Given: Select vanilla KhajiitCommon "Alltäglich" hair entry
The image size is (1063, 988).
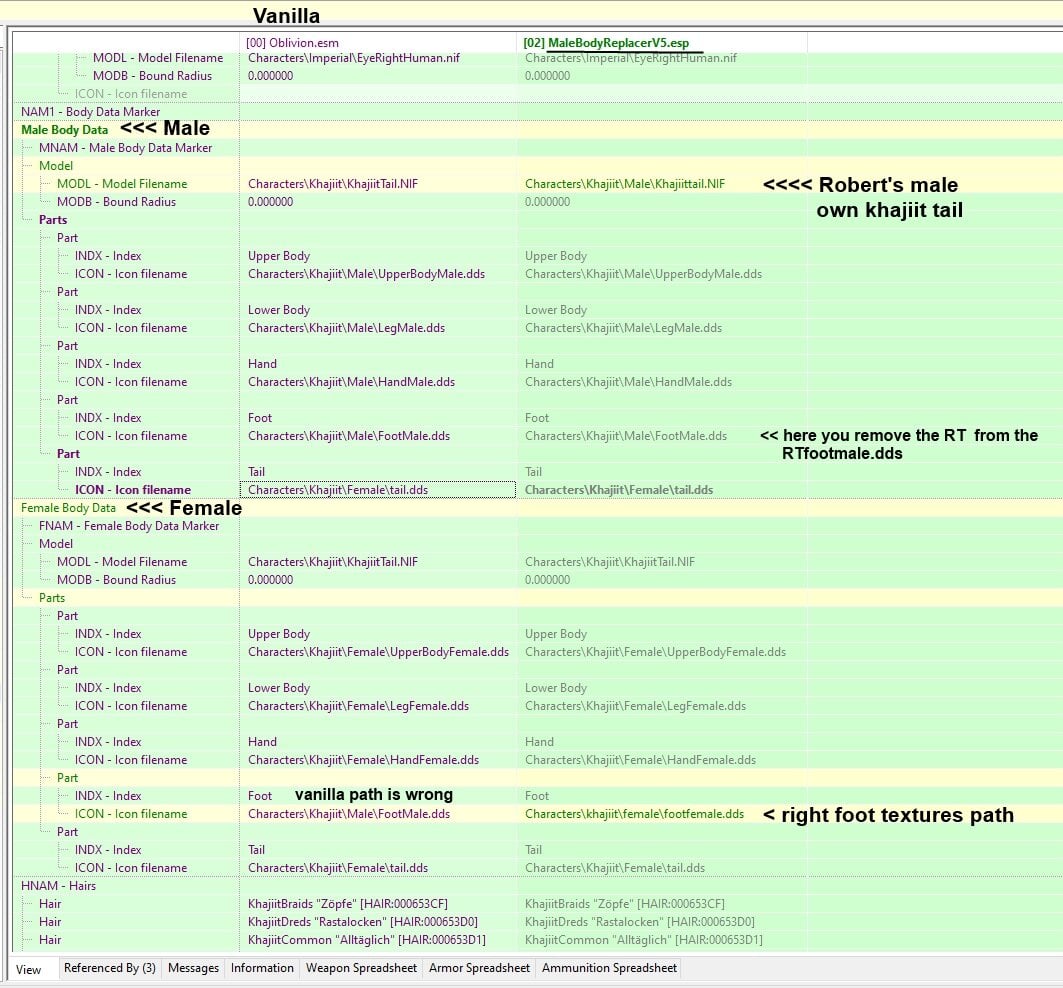Looking at the screenshot, I should click(x=367, y=940).
